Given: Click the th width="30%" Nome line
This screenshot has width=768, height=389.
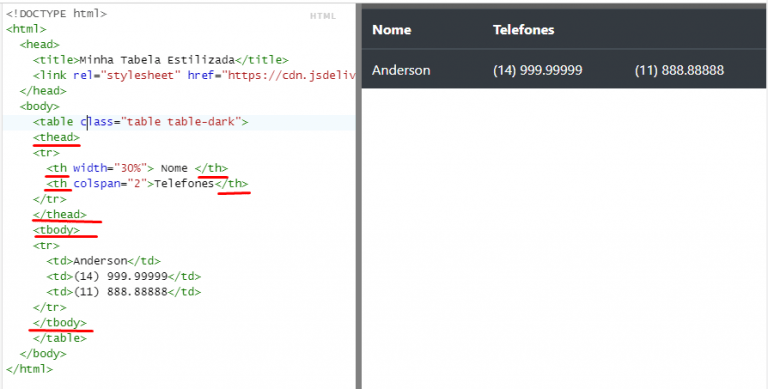Looking at the screenshot, I should [137, 168].
